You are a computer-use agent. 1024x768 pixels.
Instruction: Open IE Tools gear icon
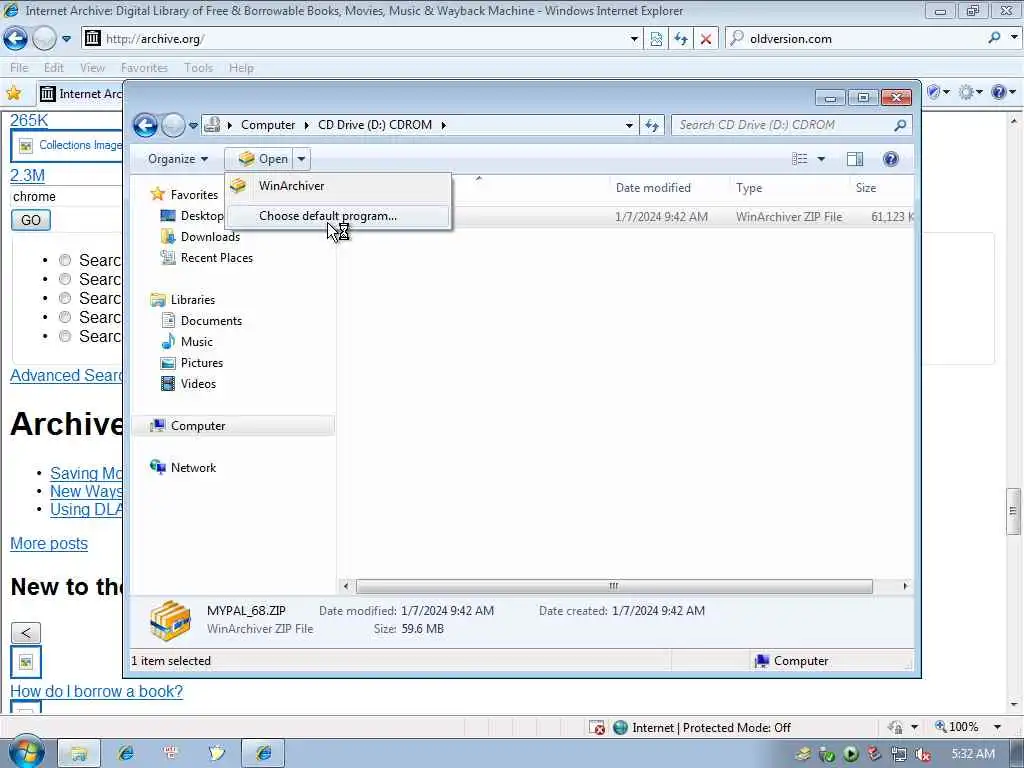pyautogui.click(x=966, y=93)
